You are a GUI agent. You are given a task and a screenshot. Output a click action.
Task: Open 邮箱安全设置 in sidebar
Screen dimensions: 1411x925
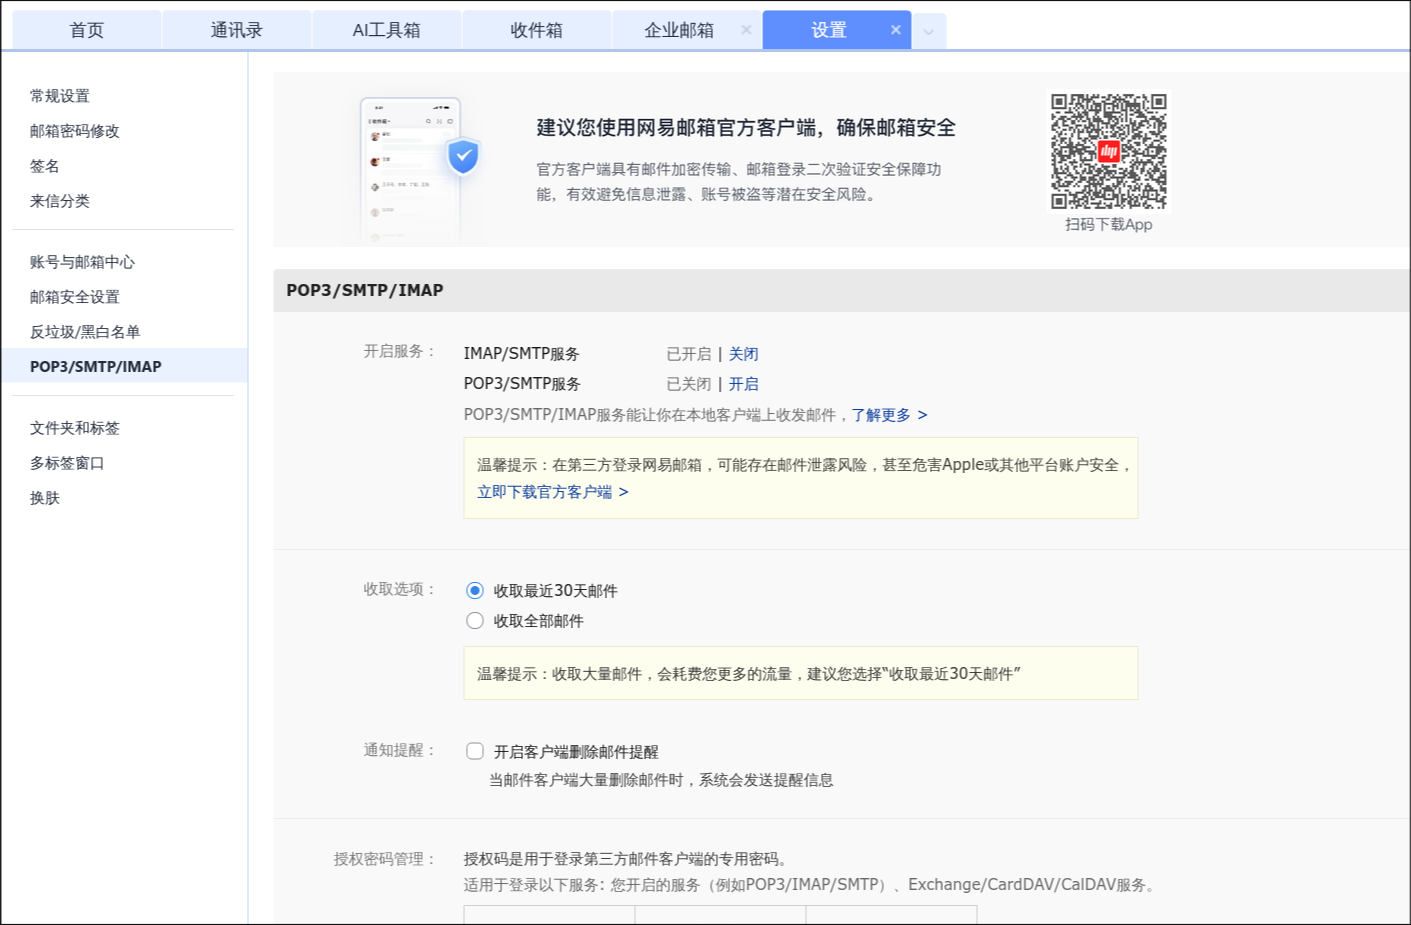[75, 297]
